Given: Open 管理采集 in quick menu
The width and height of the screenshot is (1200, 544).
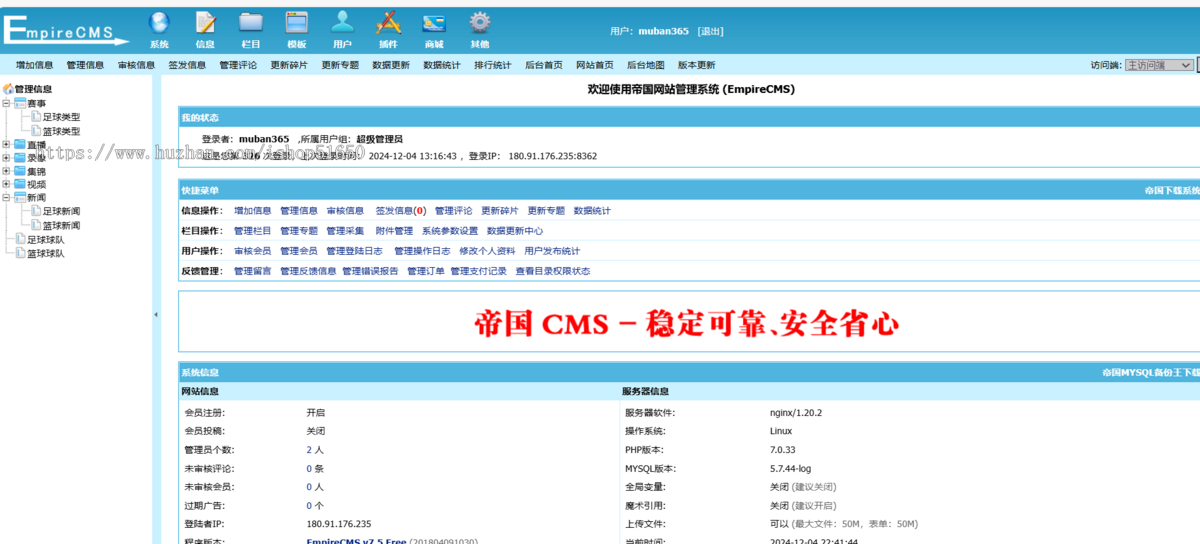Looking at the screenshot, I should [345, 231].
